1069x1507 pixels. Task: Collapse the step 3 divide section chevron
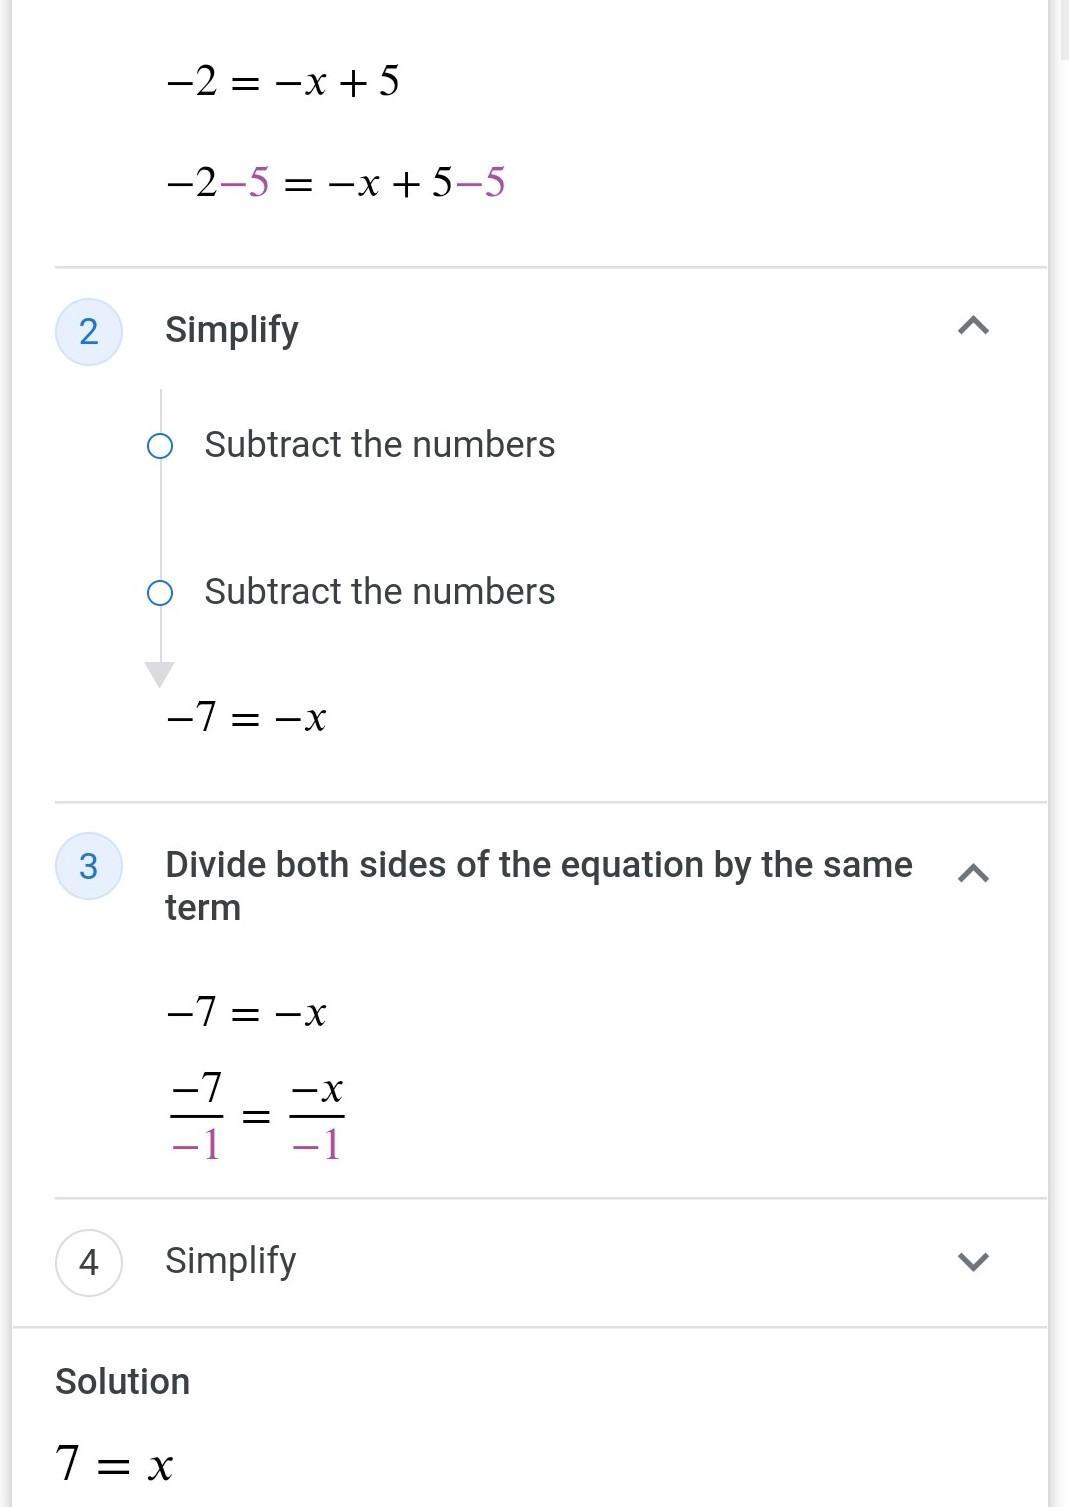pos(973,873)
